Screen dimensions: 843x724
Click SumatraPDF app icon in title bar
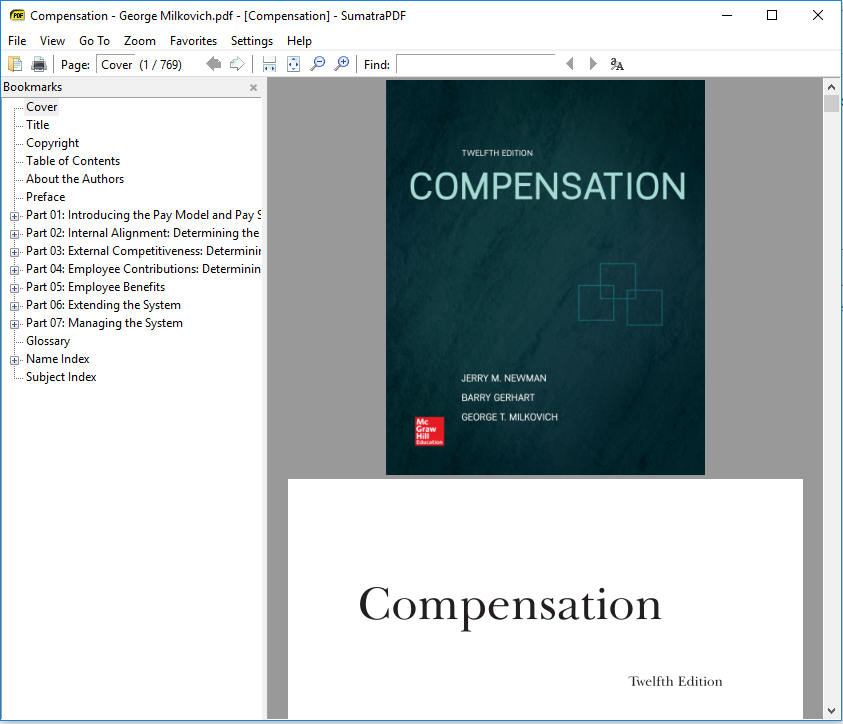pyautogui.click(x=17, y=15)
